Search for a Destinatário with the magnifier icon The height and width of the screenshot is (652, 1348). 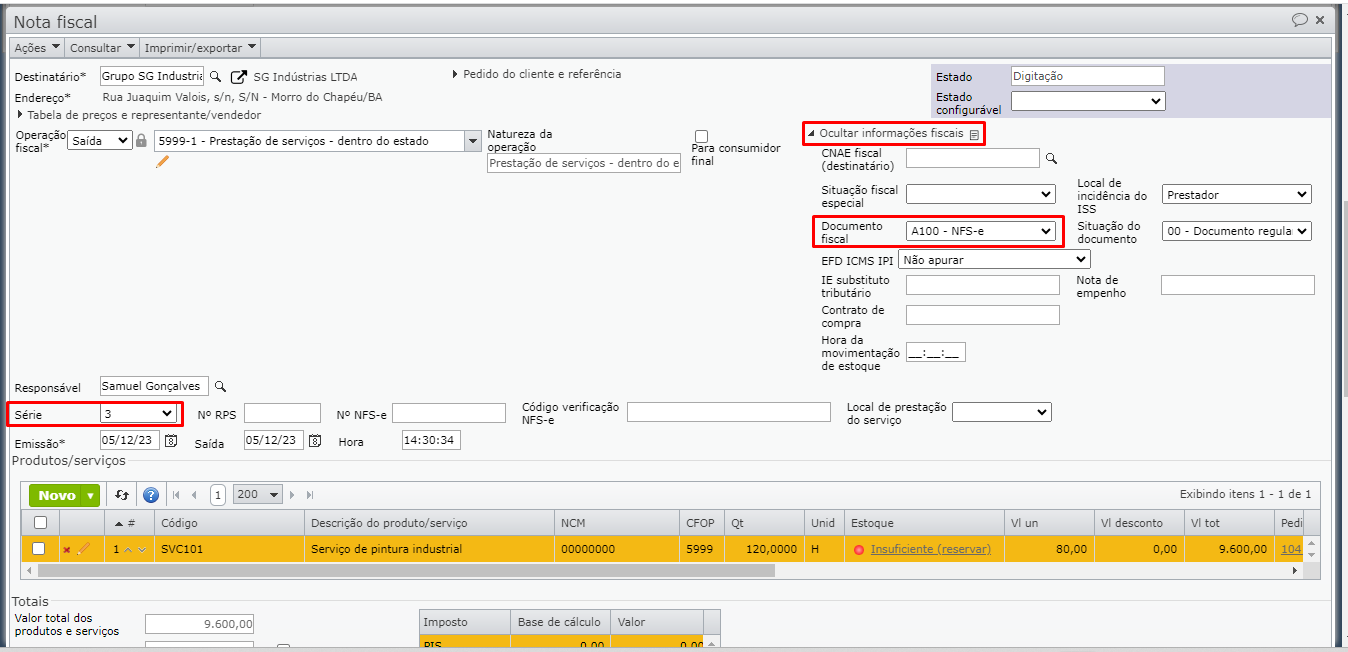(x=215, y=76)
